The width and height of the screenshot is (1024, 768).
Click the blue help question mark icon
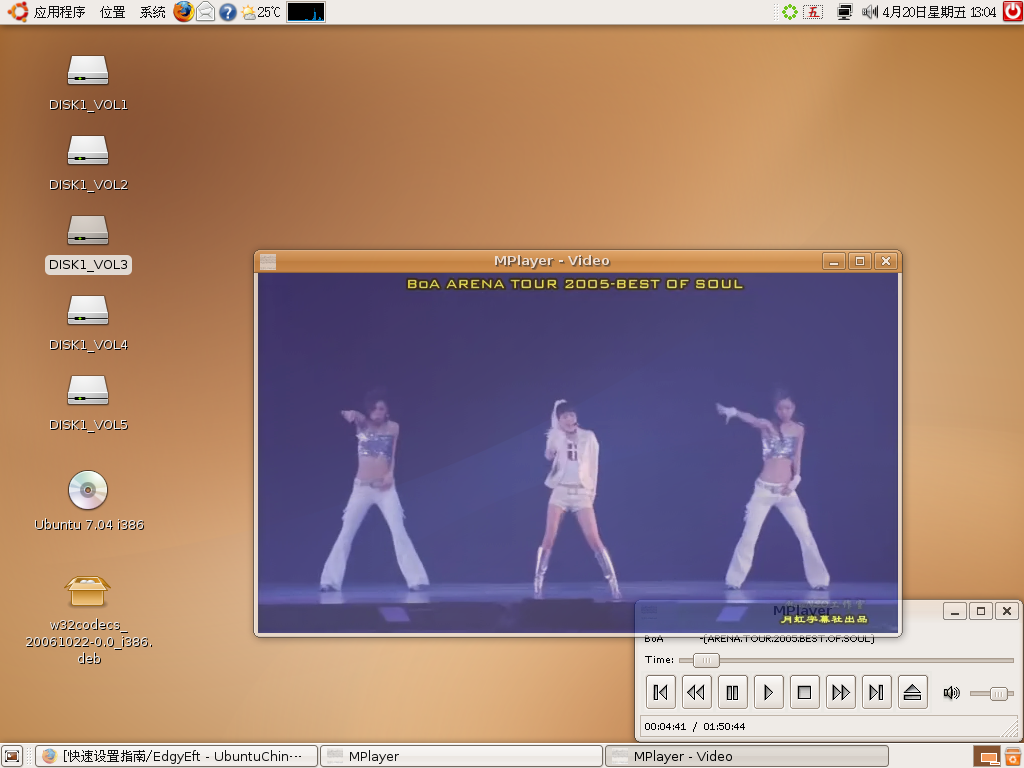coord(227,12)
